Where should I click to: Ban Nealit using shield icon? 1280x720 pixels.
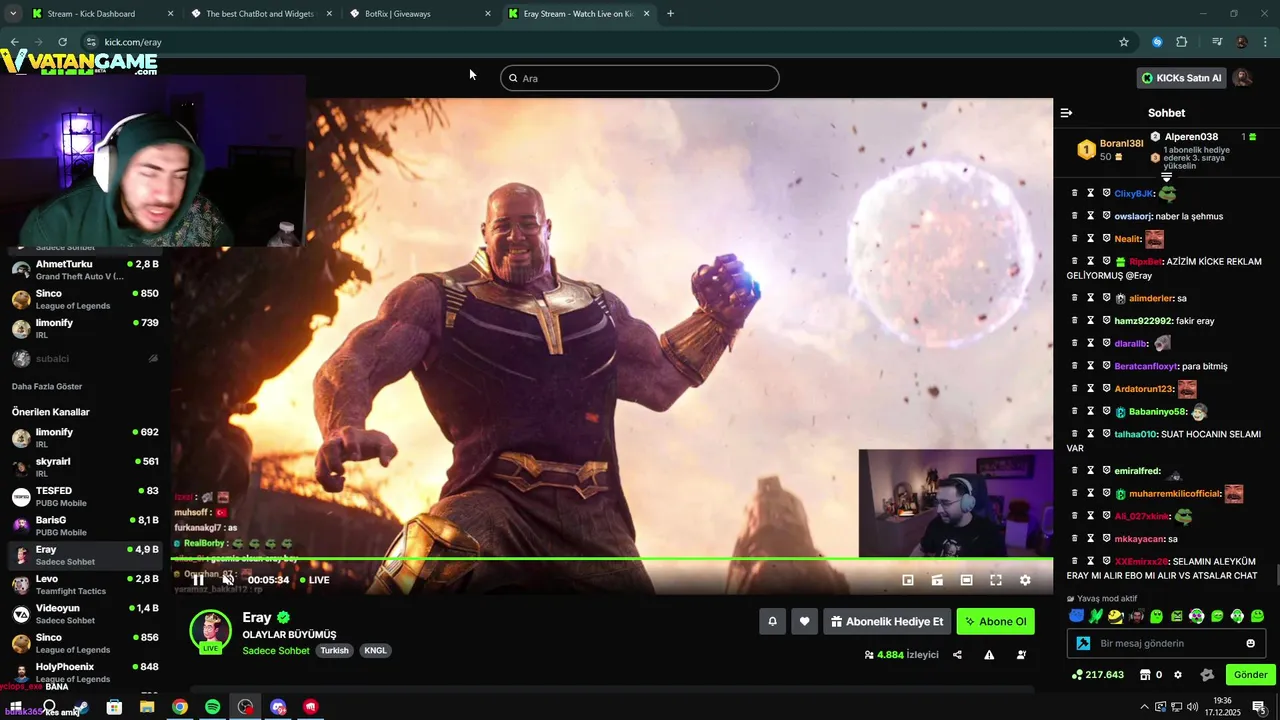[1107, 239]
